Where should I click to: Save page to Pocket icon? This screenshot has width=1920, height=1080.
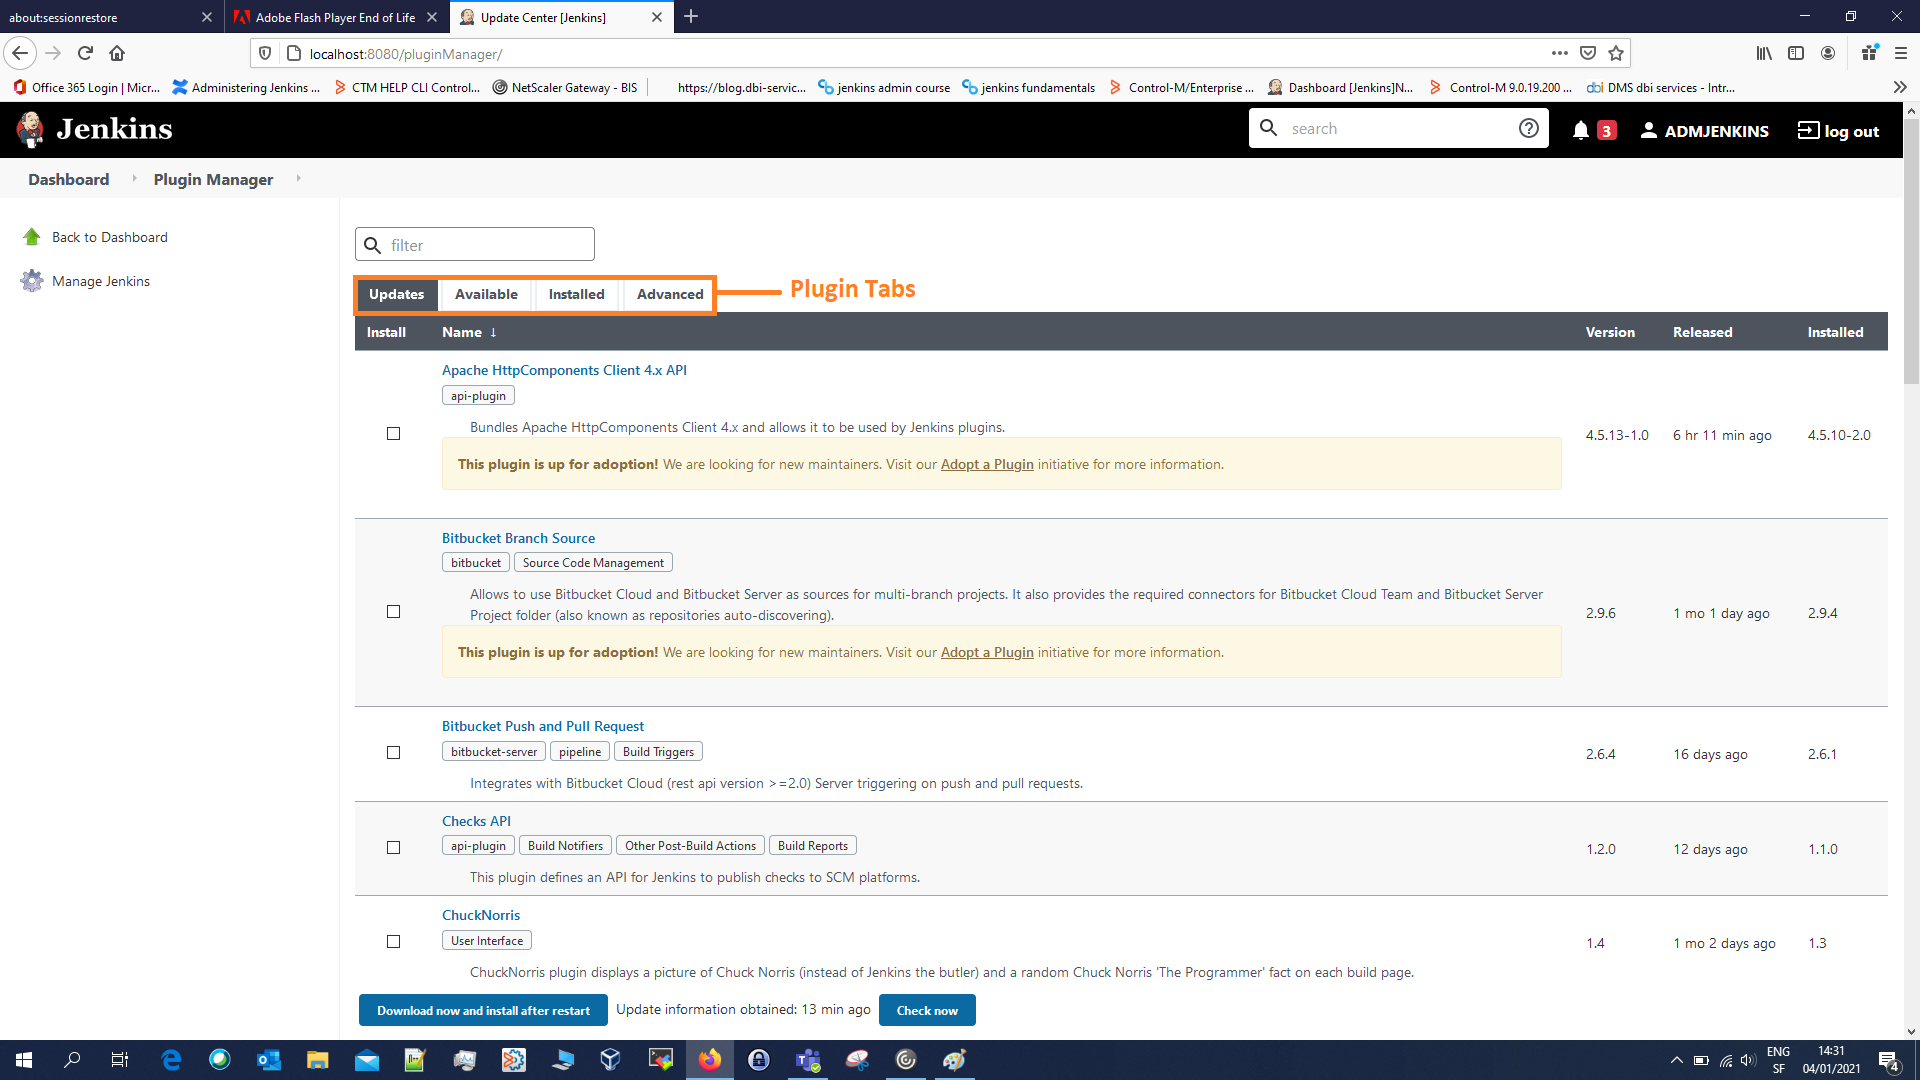1588,53
